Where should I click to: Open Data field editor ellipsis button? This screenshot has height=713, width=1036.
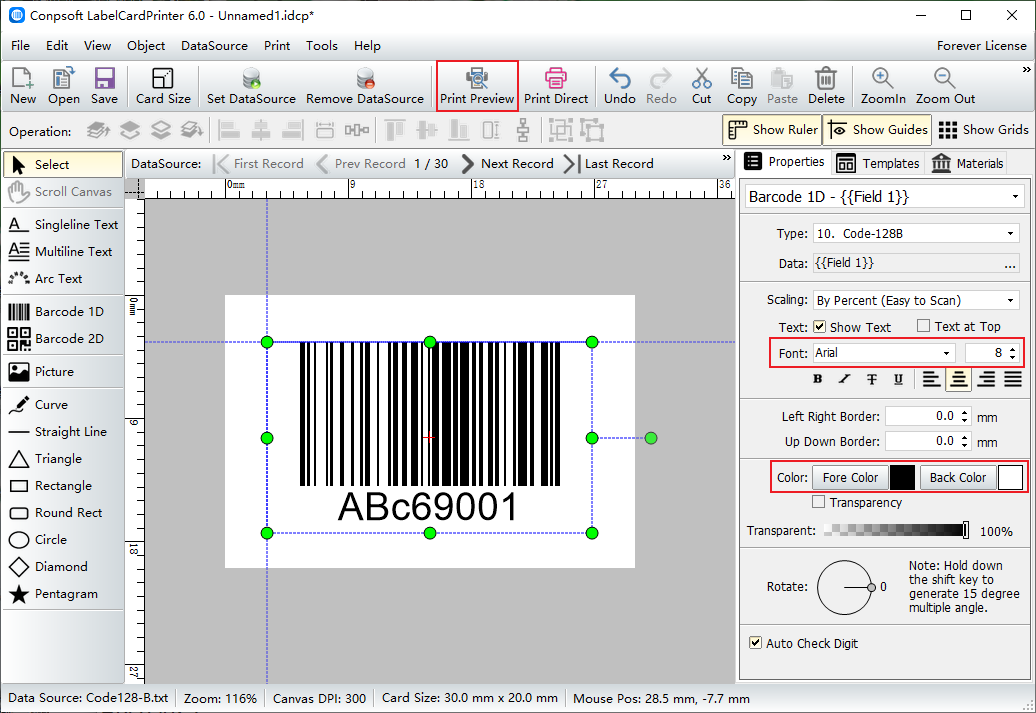click(1010, 264)
